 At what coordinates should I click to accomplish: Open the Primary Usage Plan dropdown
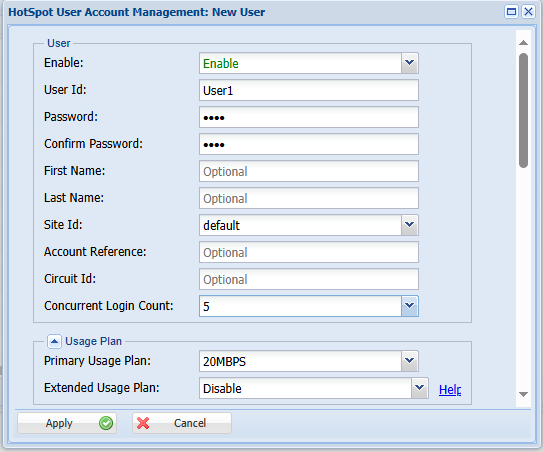click(409, 361)
